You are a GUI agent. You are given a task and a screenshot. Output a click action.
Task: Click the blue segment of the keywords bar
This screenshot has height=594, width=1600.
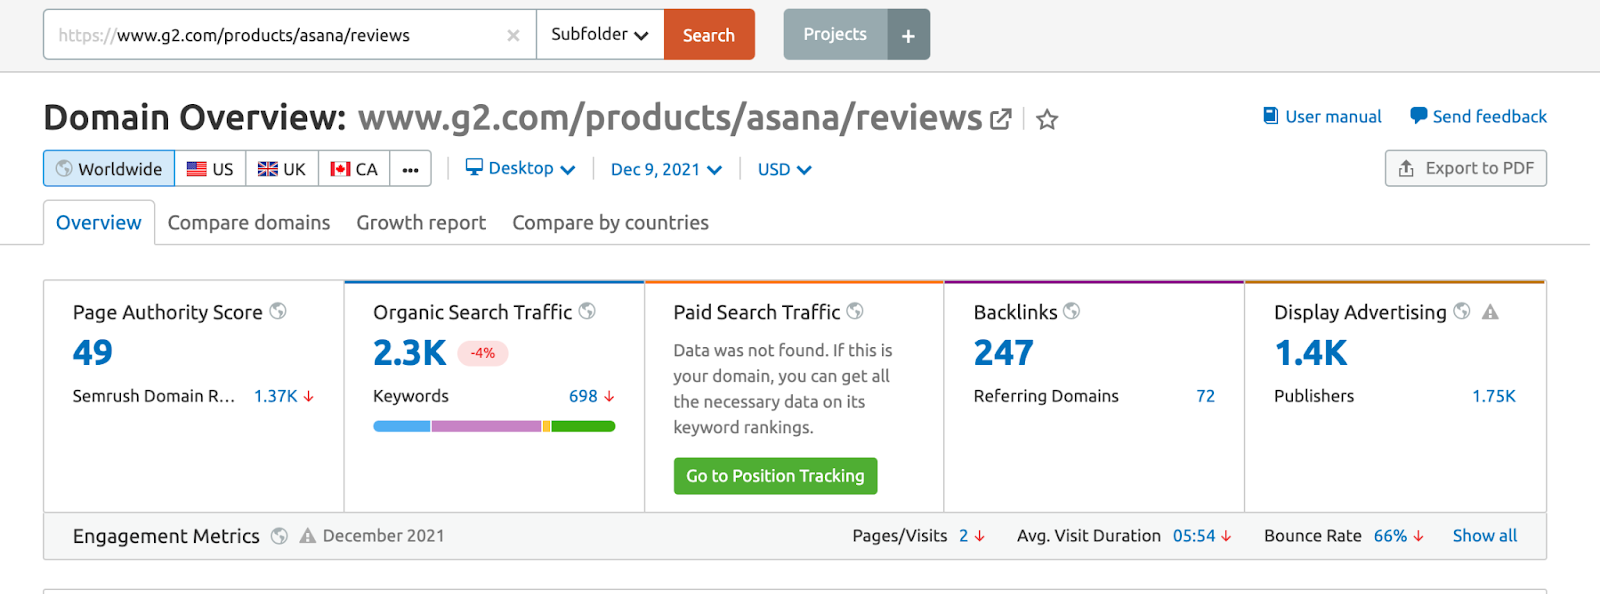pyautogui.click(x=402, y=426)
